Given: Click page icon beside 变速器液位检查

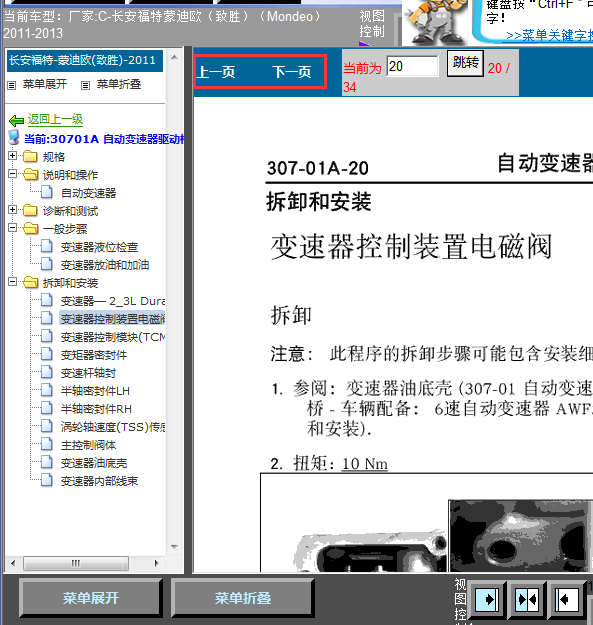Looking at the screenshot, I should pyautogui.click(x=47, y=246).
